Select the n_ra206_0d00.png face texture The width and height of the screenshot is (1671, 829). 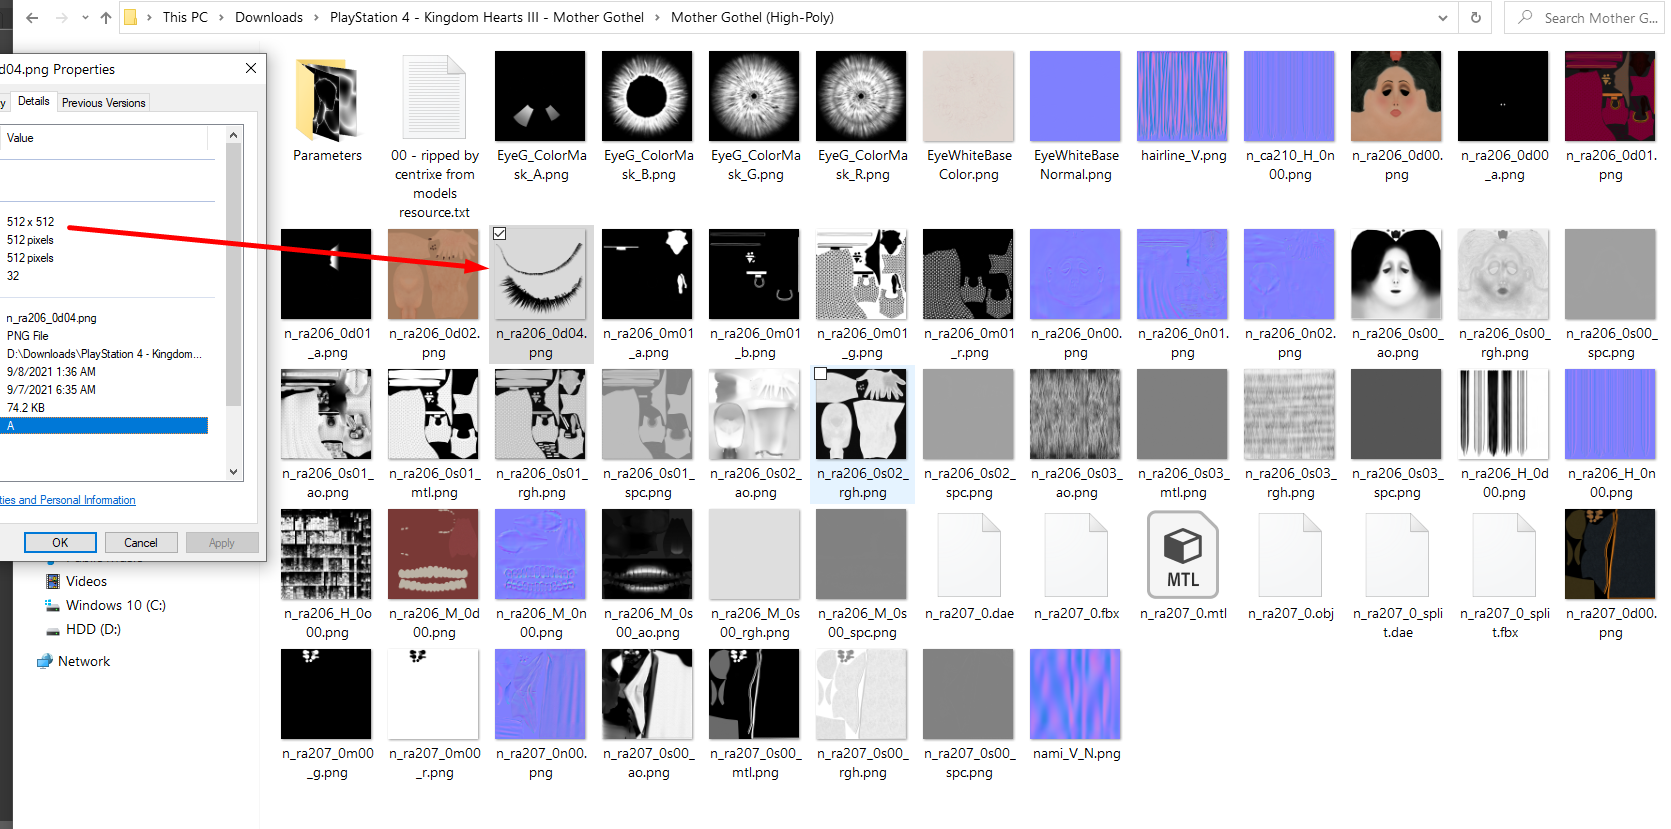(1397, 117)
